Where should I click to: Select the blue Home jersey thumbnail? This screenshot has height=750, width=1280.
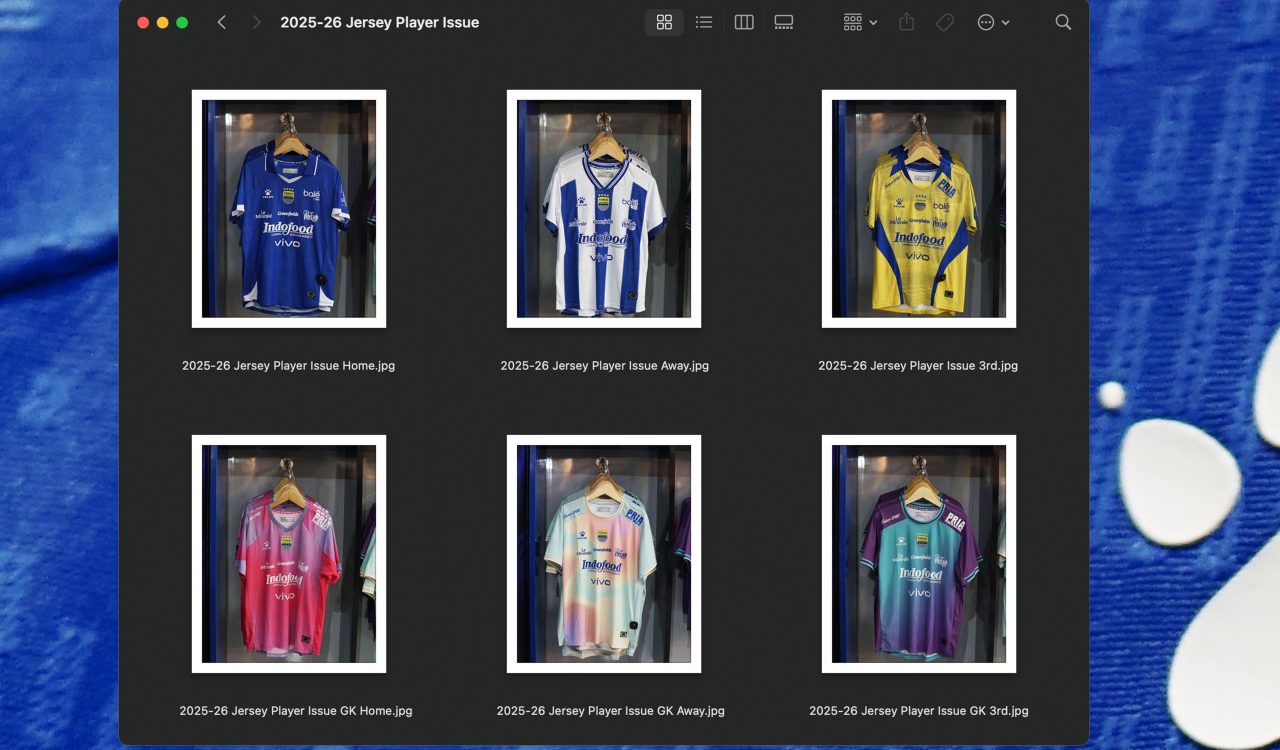tap(289, 209)
